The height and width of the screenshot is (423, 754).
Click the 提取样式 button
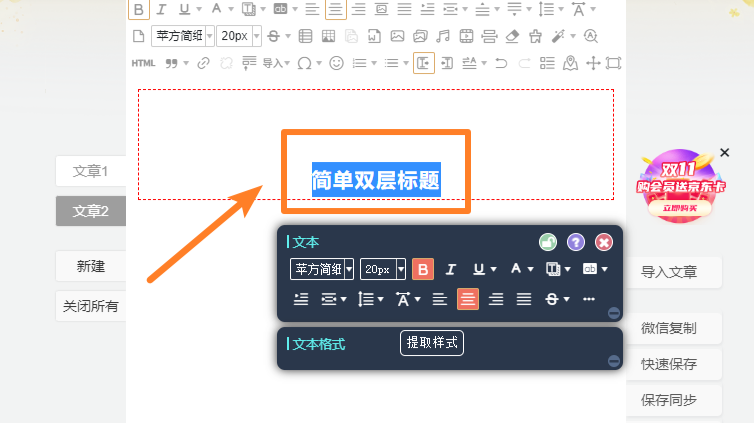[x=432, y=343]
